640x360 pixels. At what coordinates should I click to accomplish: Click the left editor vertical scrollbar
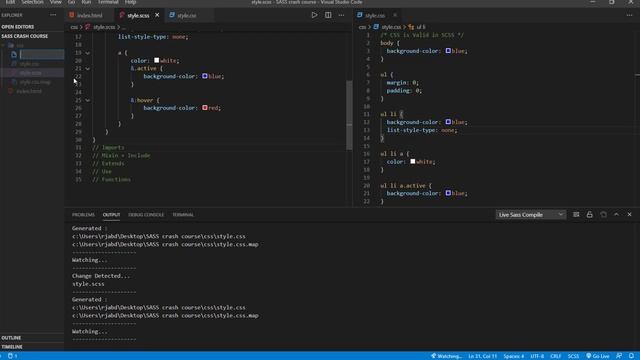pyautogui.click(x=349, y=115)
